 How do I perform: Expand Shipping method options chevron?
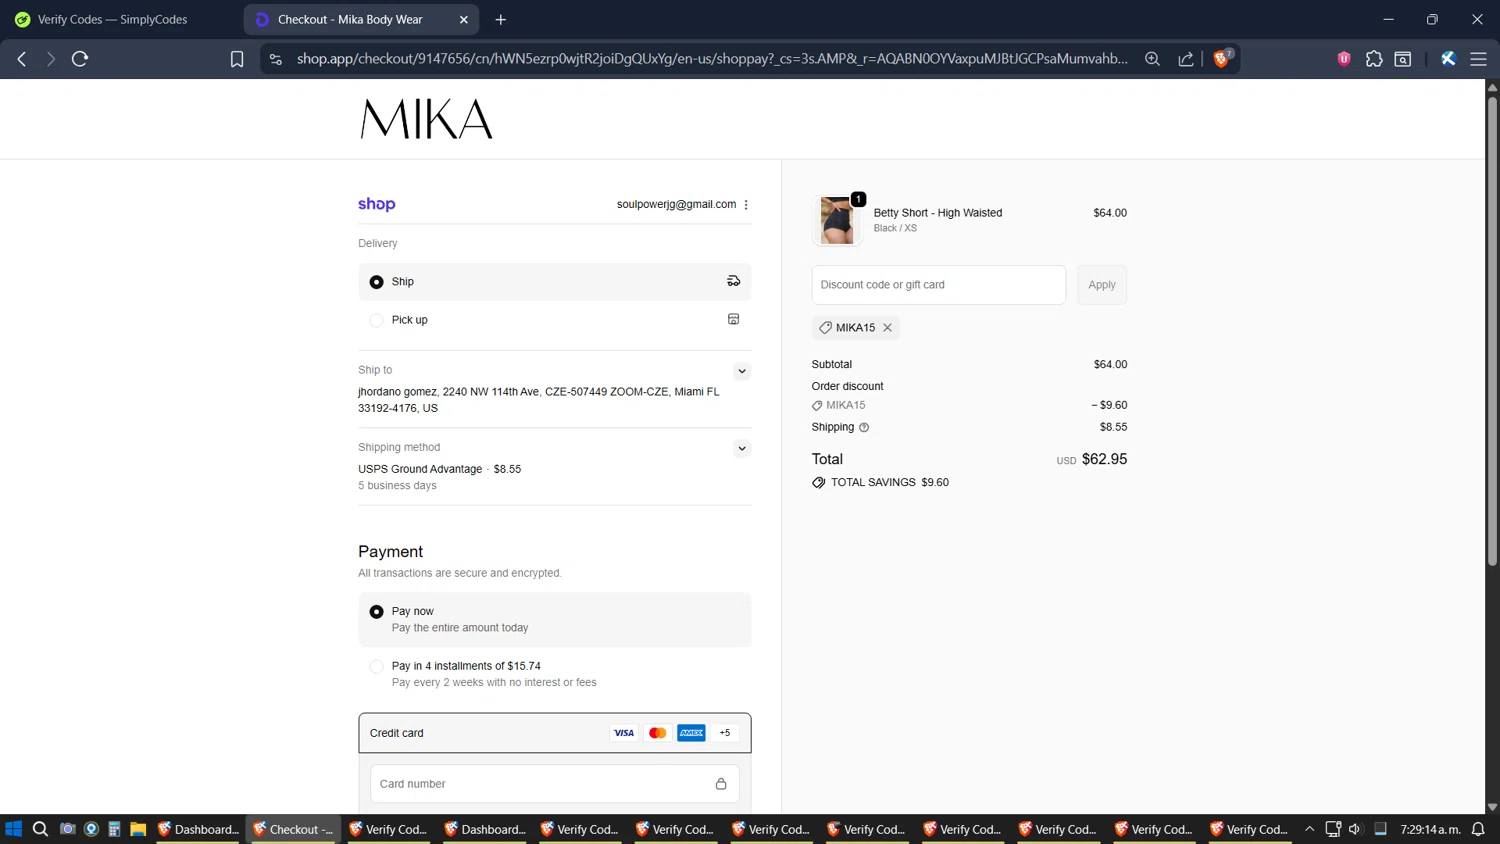coord(742,448)
